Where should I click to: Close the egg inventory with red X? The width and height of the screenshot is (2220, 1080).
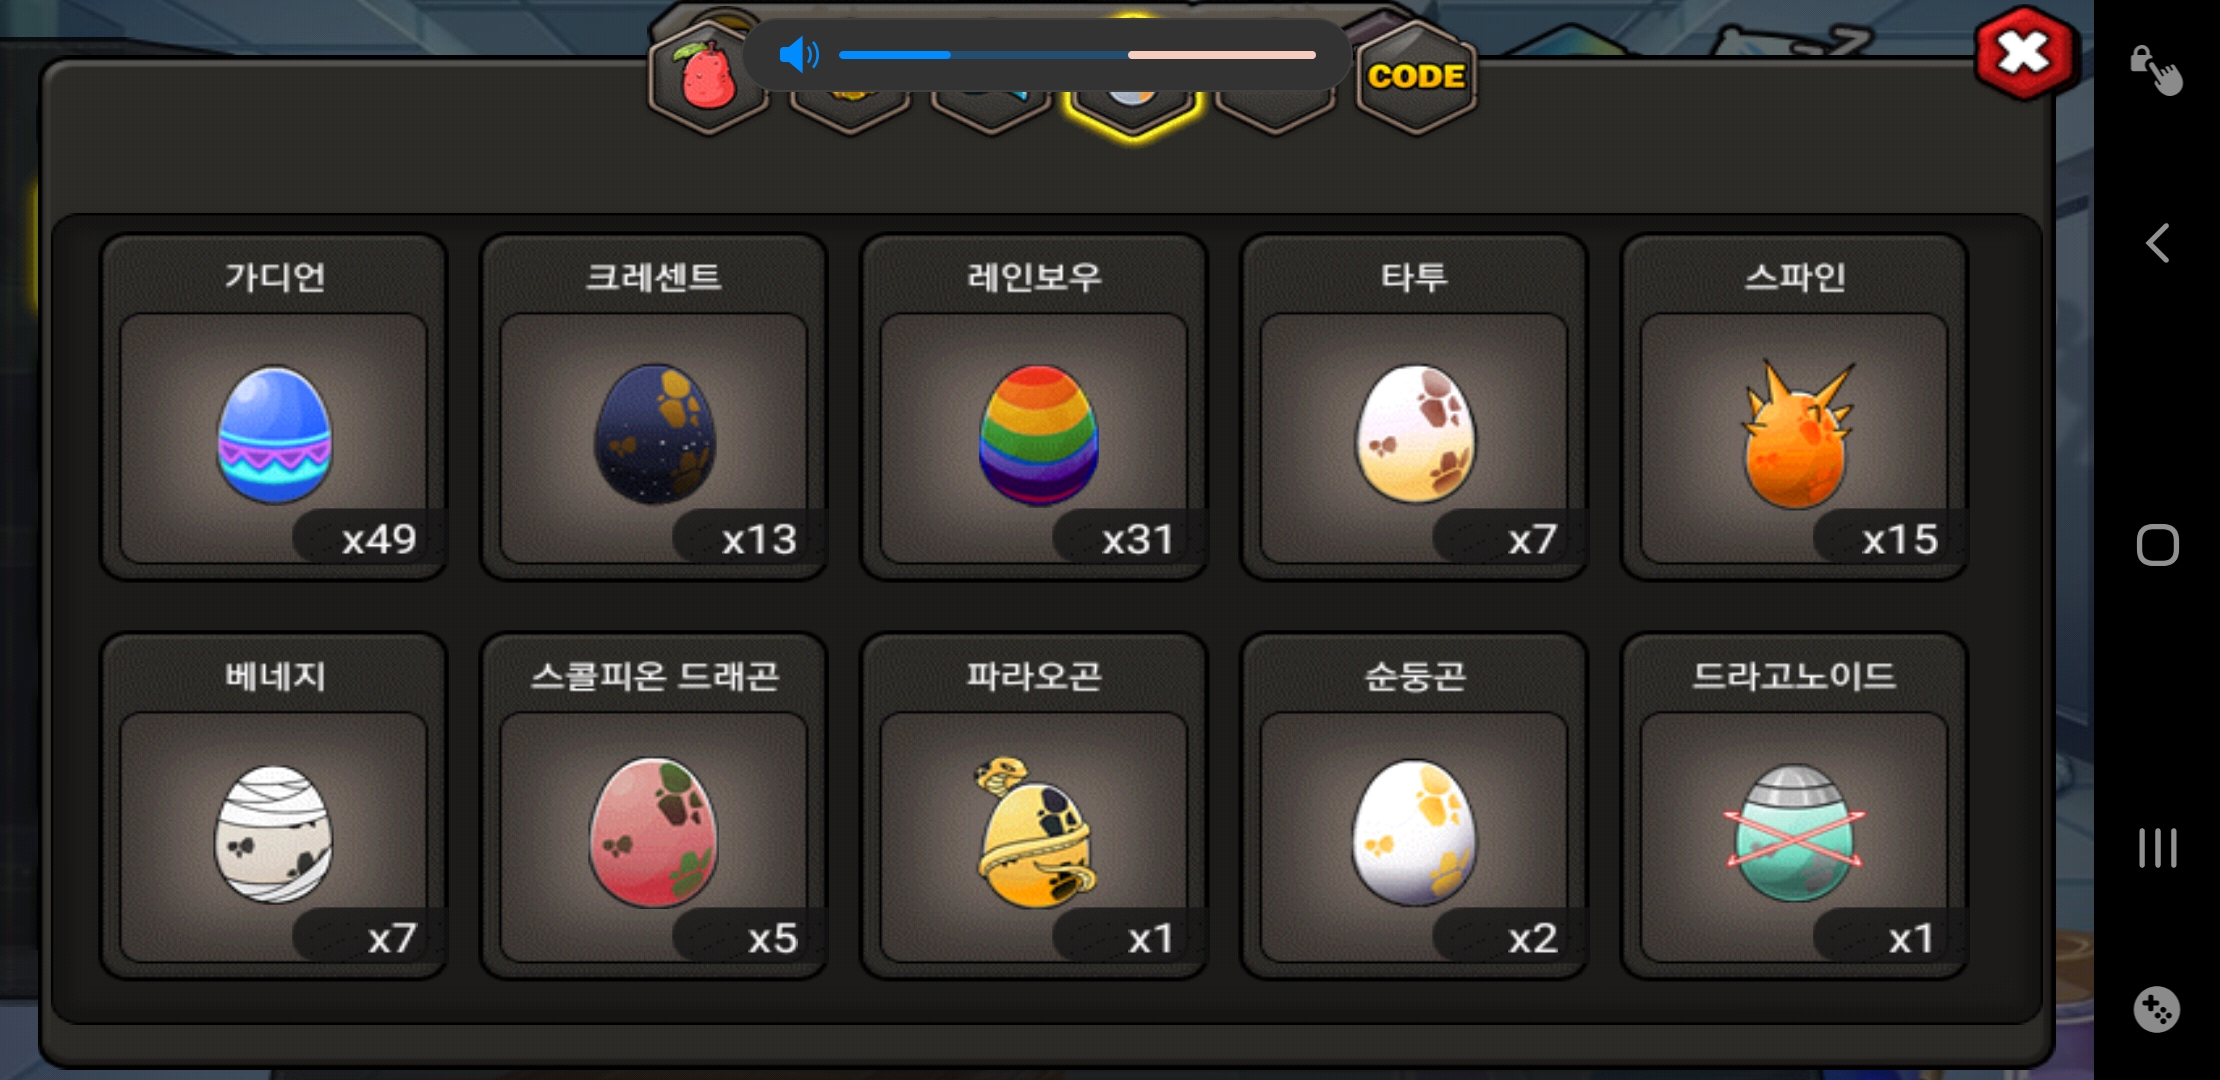pos(2026,53)
